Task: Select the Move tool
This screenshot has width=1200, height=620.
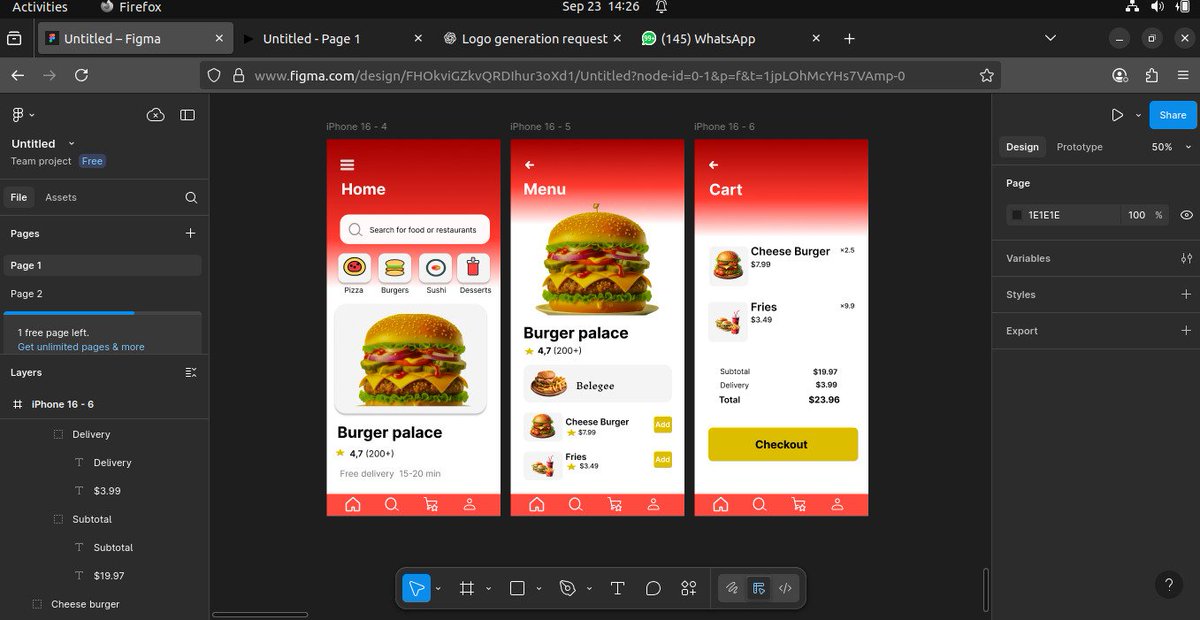Action: click(x=416, y=588)
